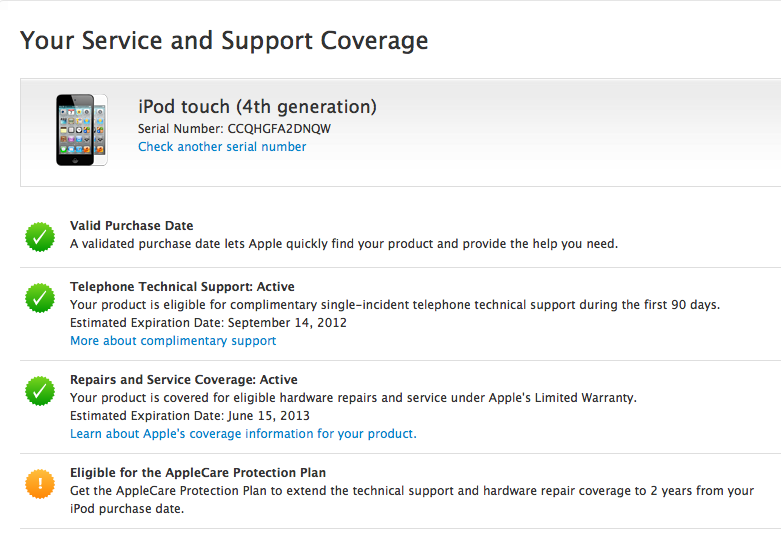Click the complimentary single-incident telephone support description
Screen dimensions: 781x539
click(x=394, y=305)
